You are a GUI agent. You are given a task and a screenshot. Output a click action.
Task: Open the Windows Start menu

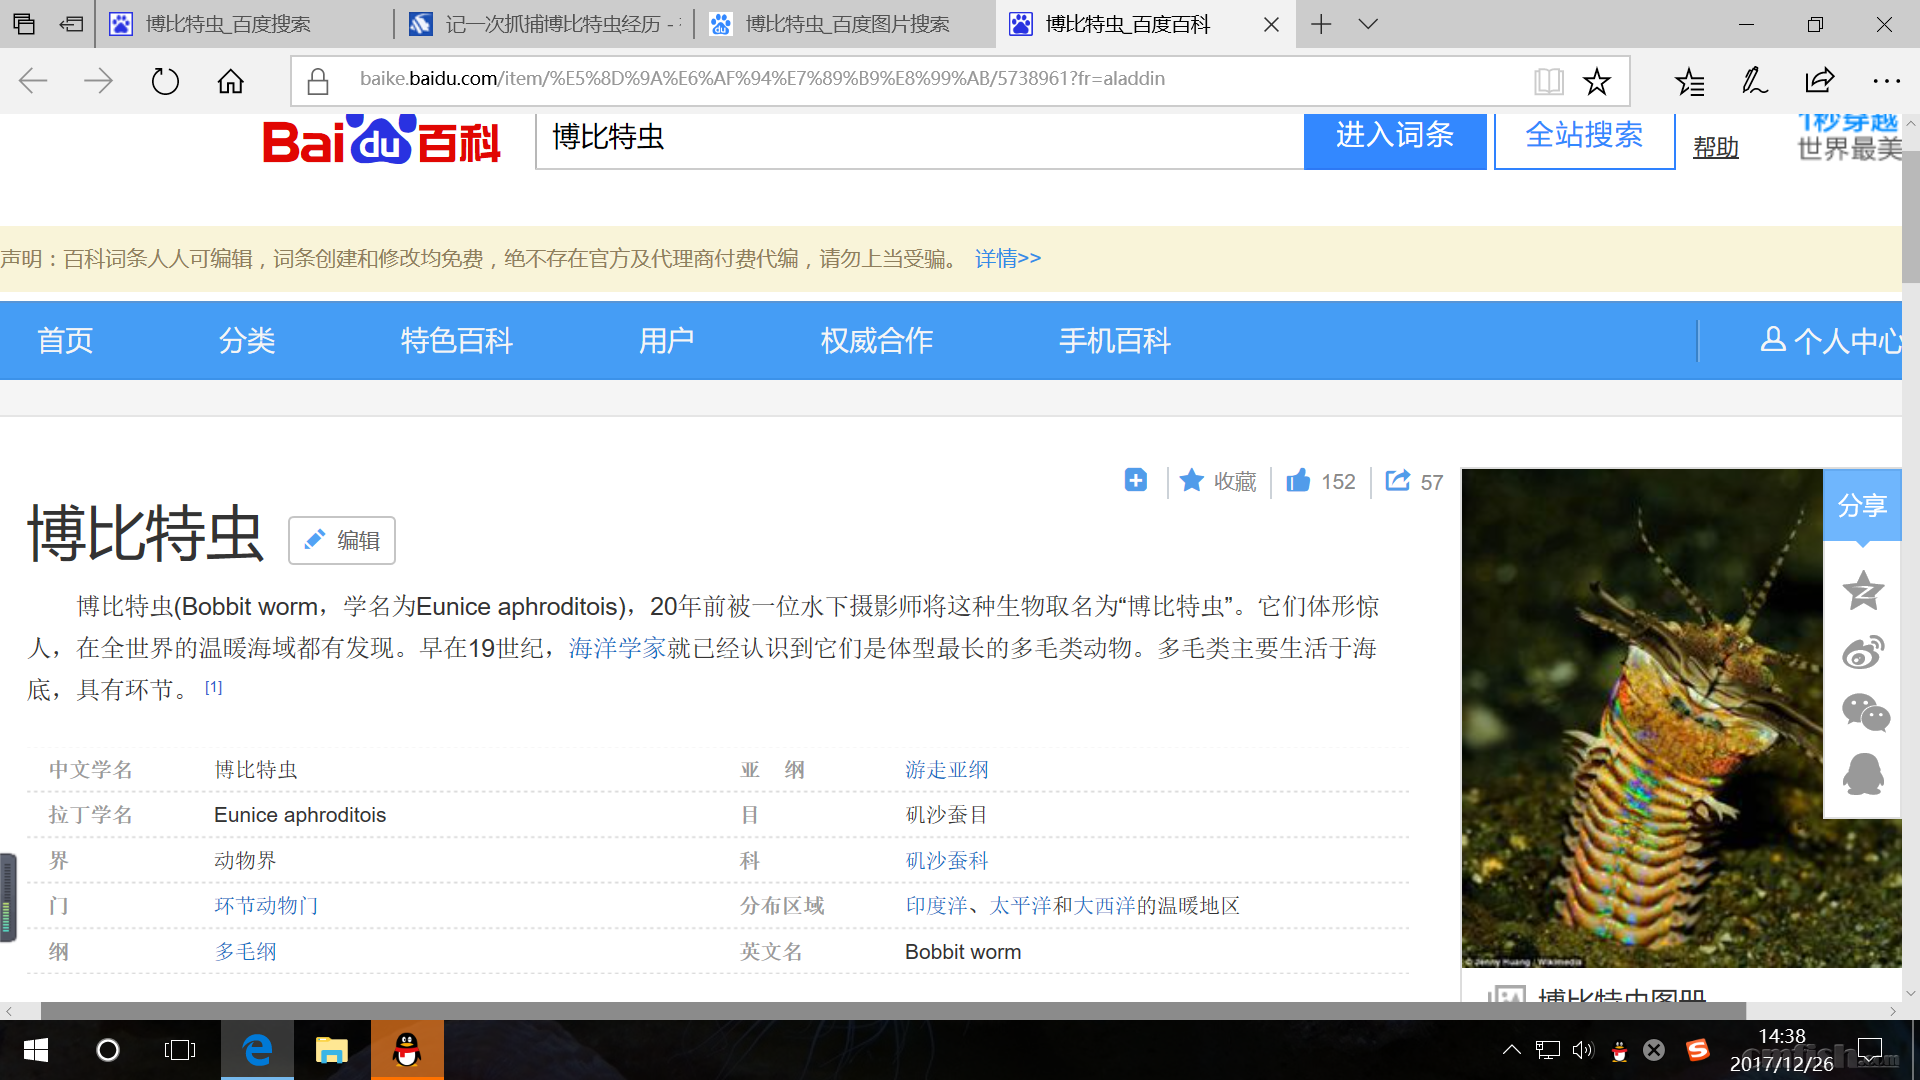(x=36, y=1050)
